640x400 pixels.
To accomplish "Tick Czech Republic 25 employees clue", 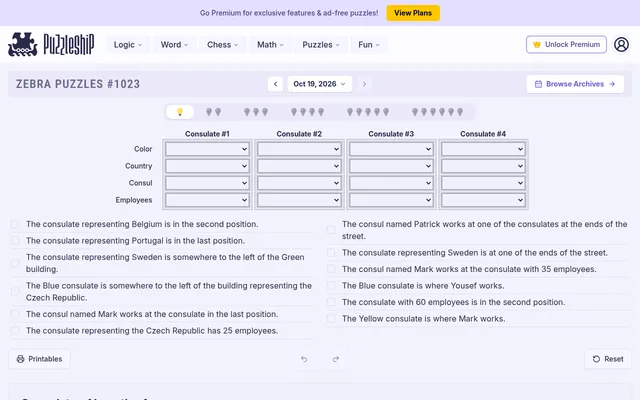I will 15,331.
